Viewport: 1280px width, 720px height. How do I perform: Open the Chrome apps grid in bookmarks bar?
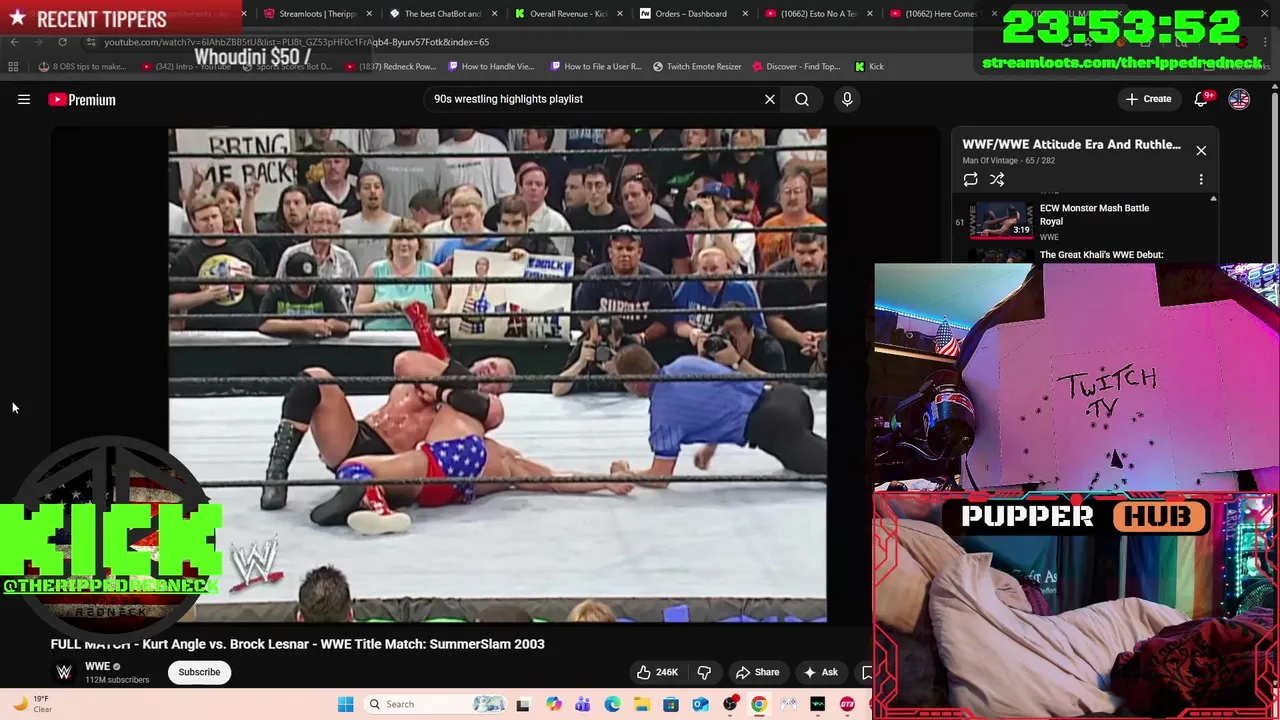coord(13,66)
